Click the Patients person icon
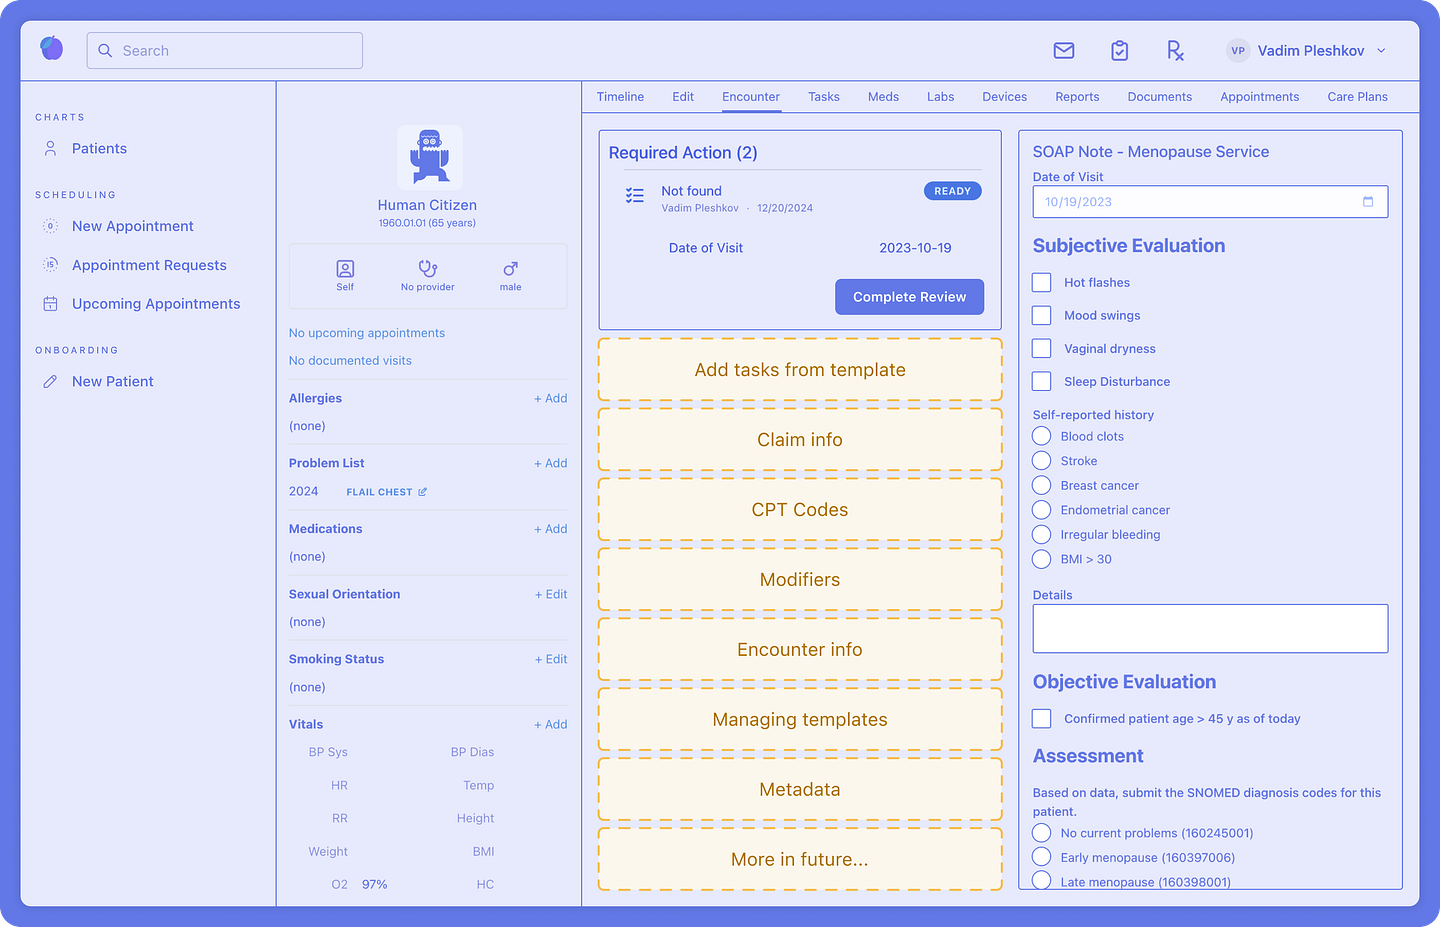 [x=50, y=148]
